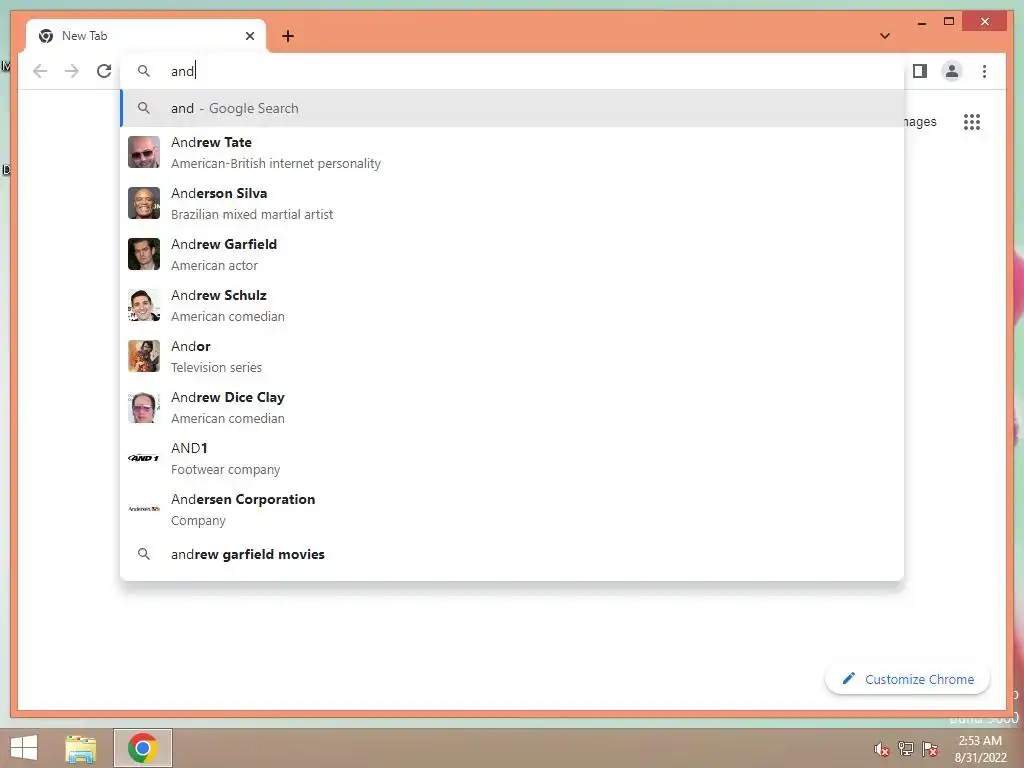Select the AND1 footwear company suggestion

click(513, 458)
